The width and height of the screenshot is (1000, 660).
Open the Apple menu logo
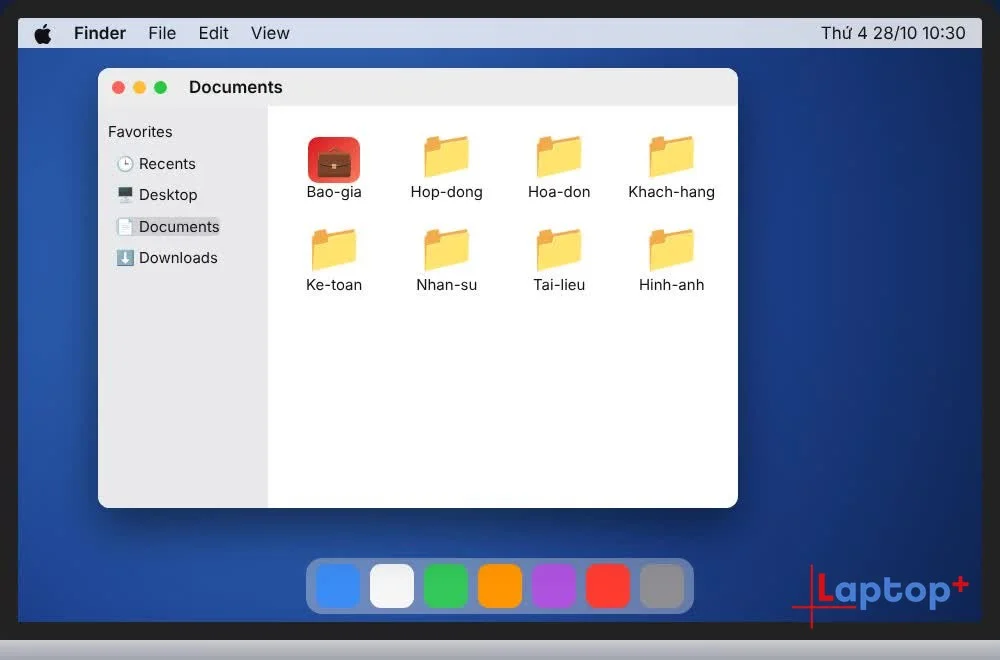(43, 33)
